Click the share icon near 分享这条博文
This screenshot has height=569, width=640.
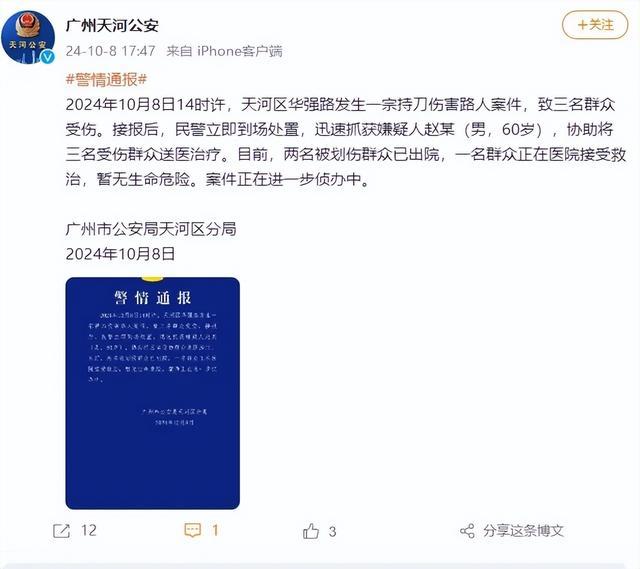467,531
